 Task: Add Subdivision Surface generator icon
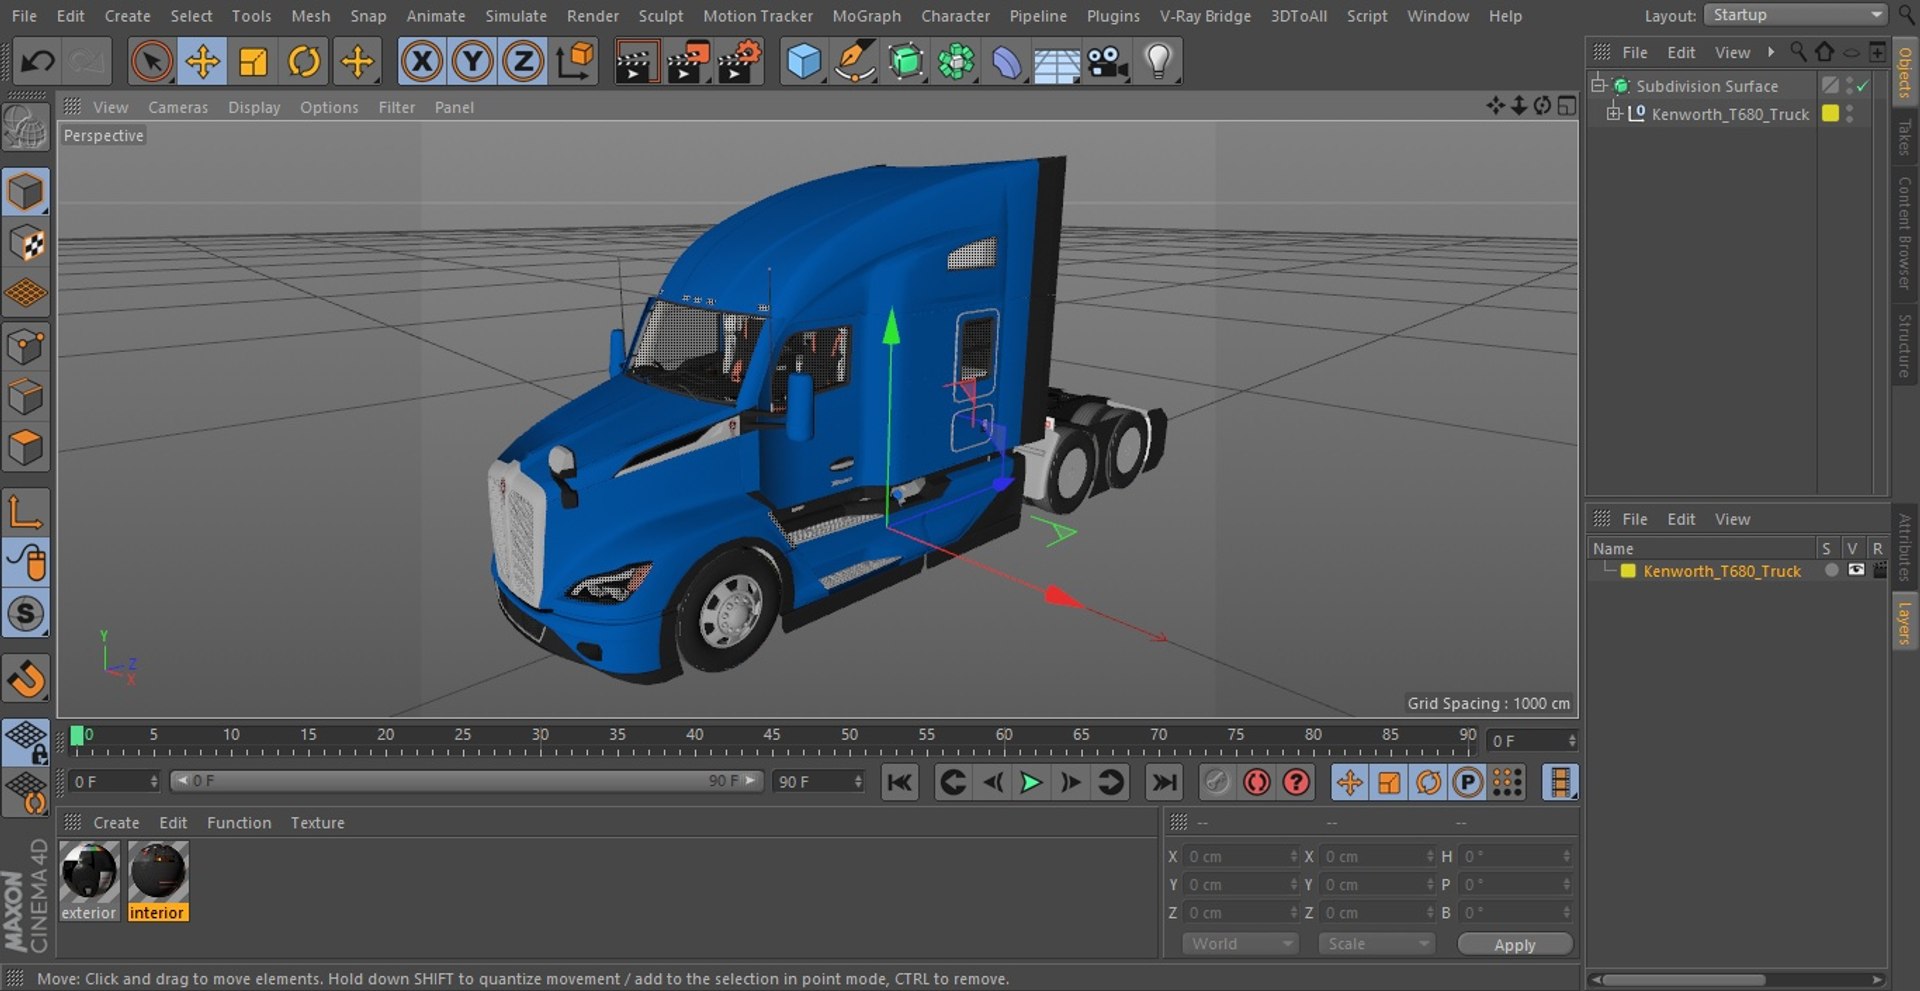(905, 62)
